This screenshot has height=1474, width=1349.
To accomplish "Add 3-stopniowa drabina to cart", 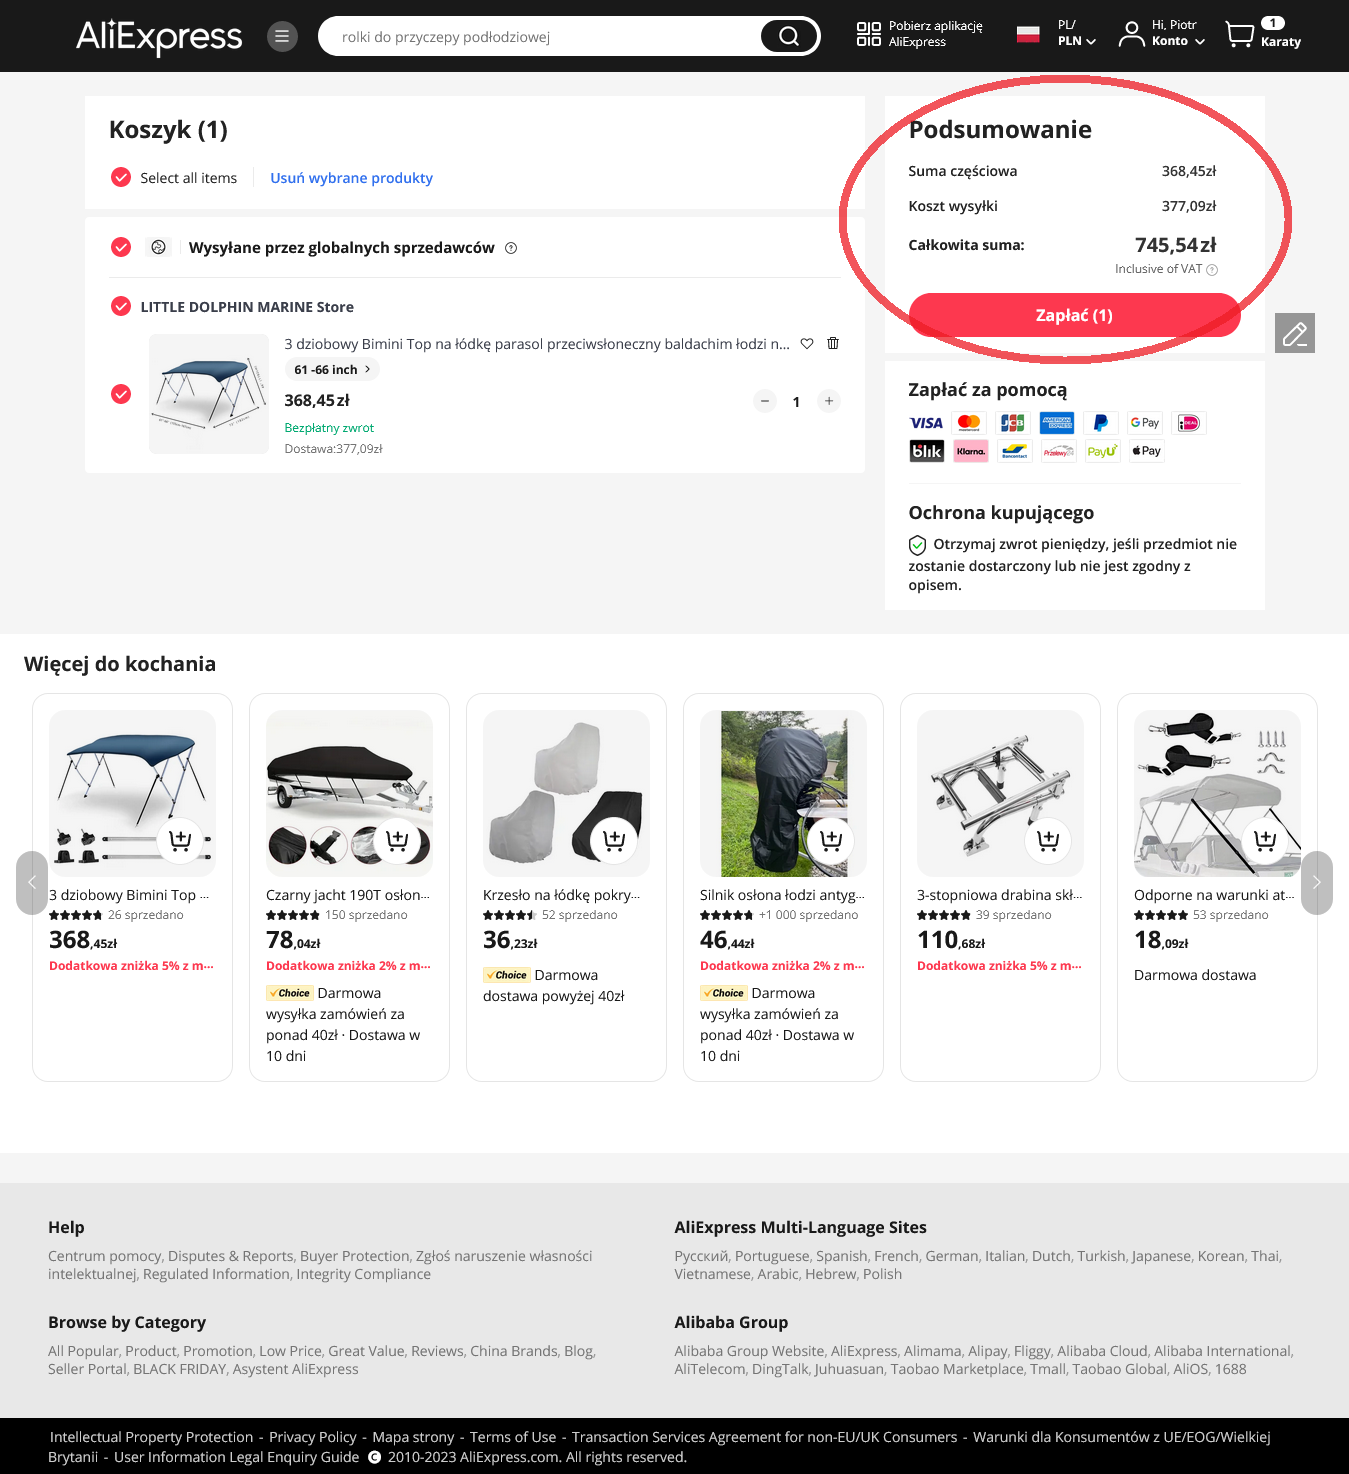I will click(x=1048, y=840).
